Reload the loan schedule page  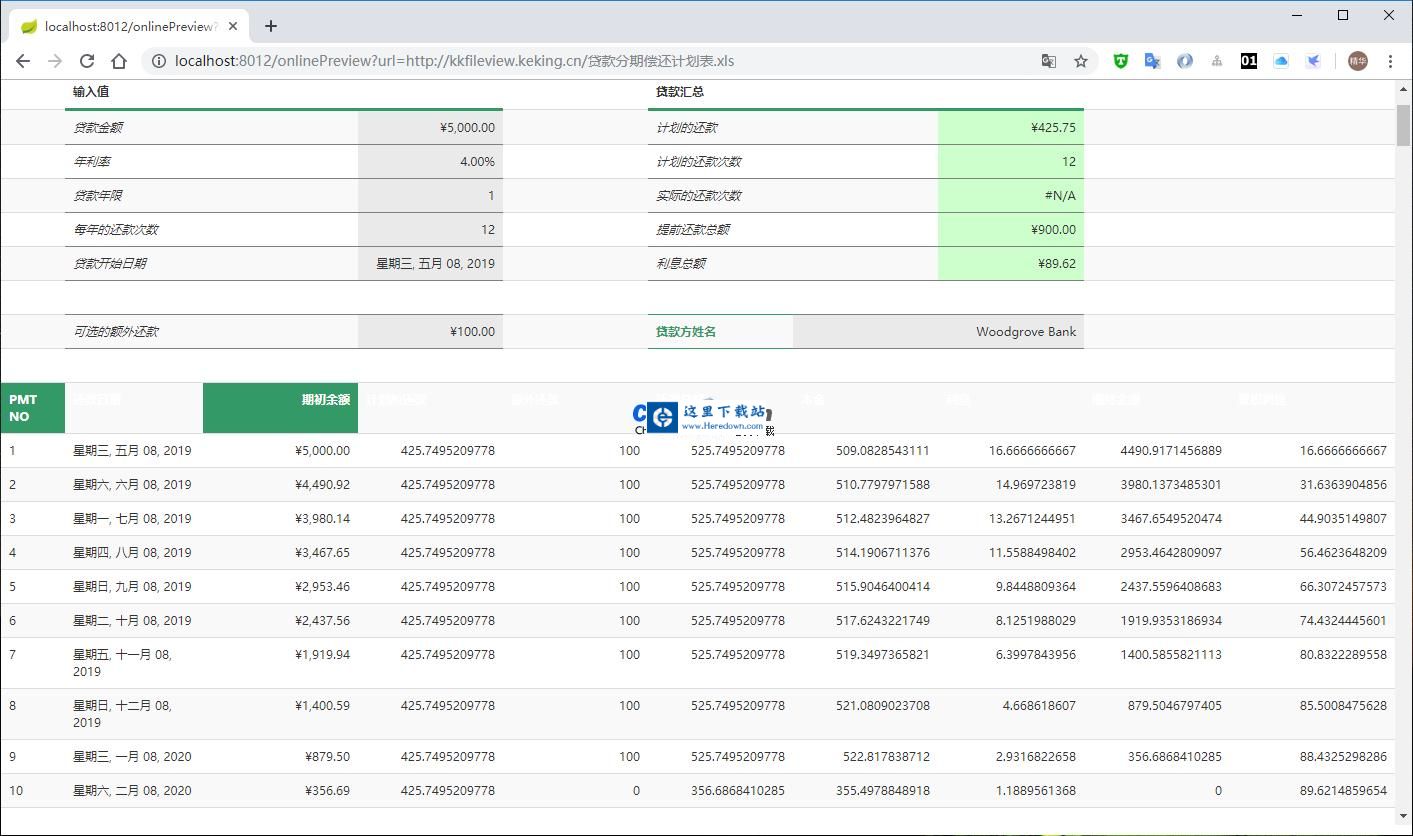(x=87, y=61)
